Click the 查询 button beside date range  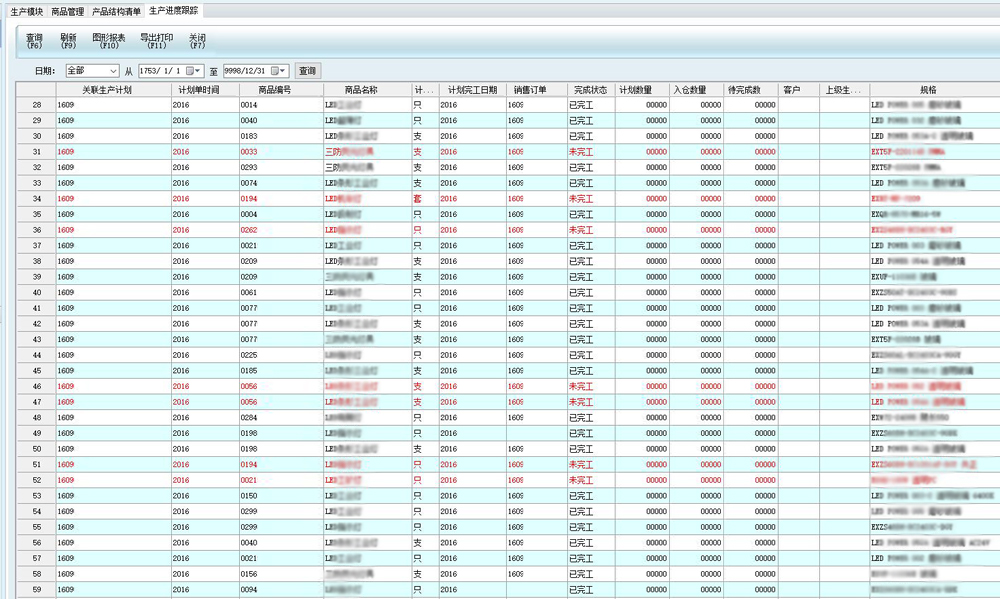307,71
